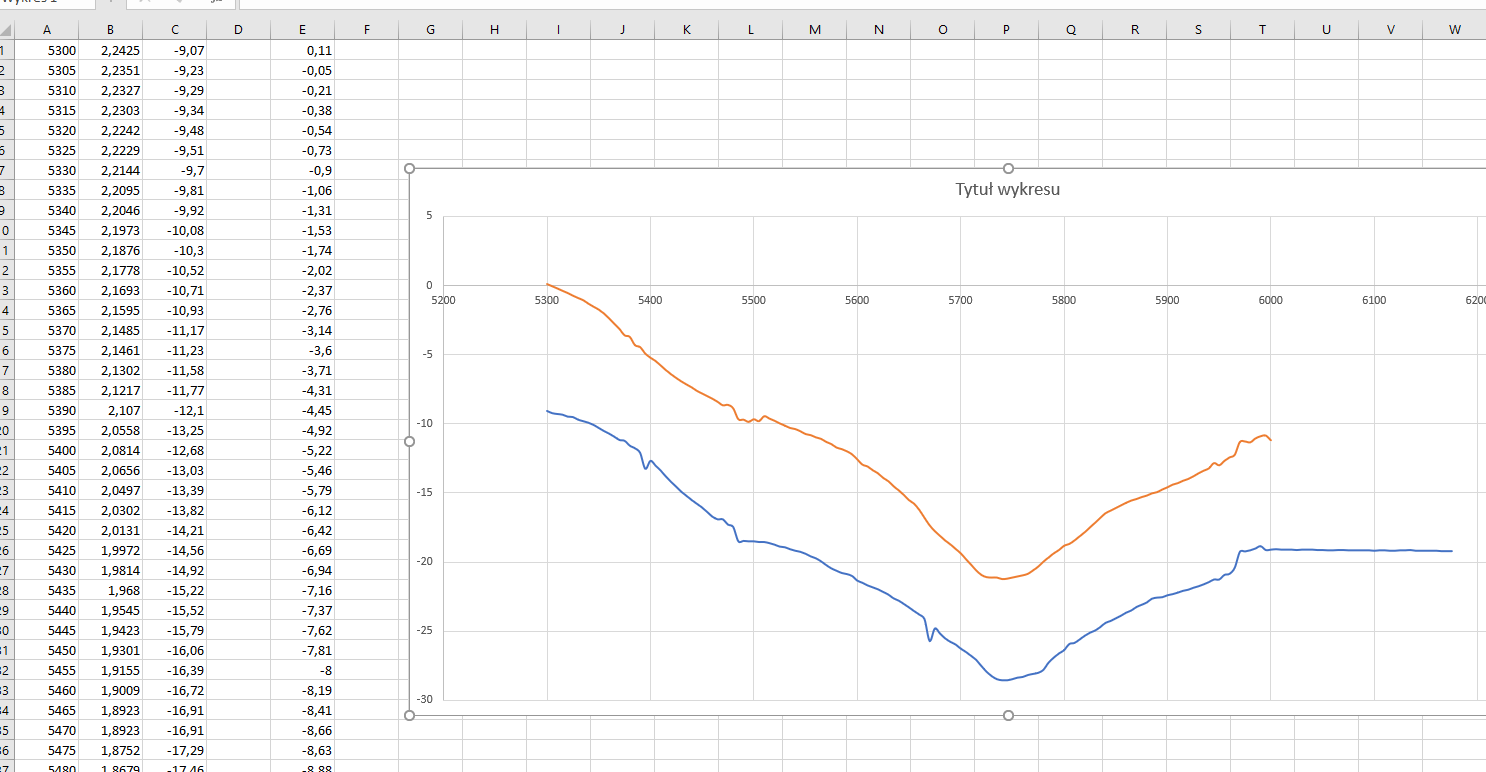This screenshot has width=1486, height=772.
Task: Select column B header
Action: tap(110, 30)
